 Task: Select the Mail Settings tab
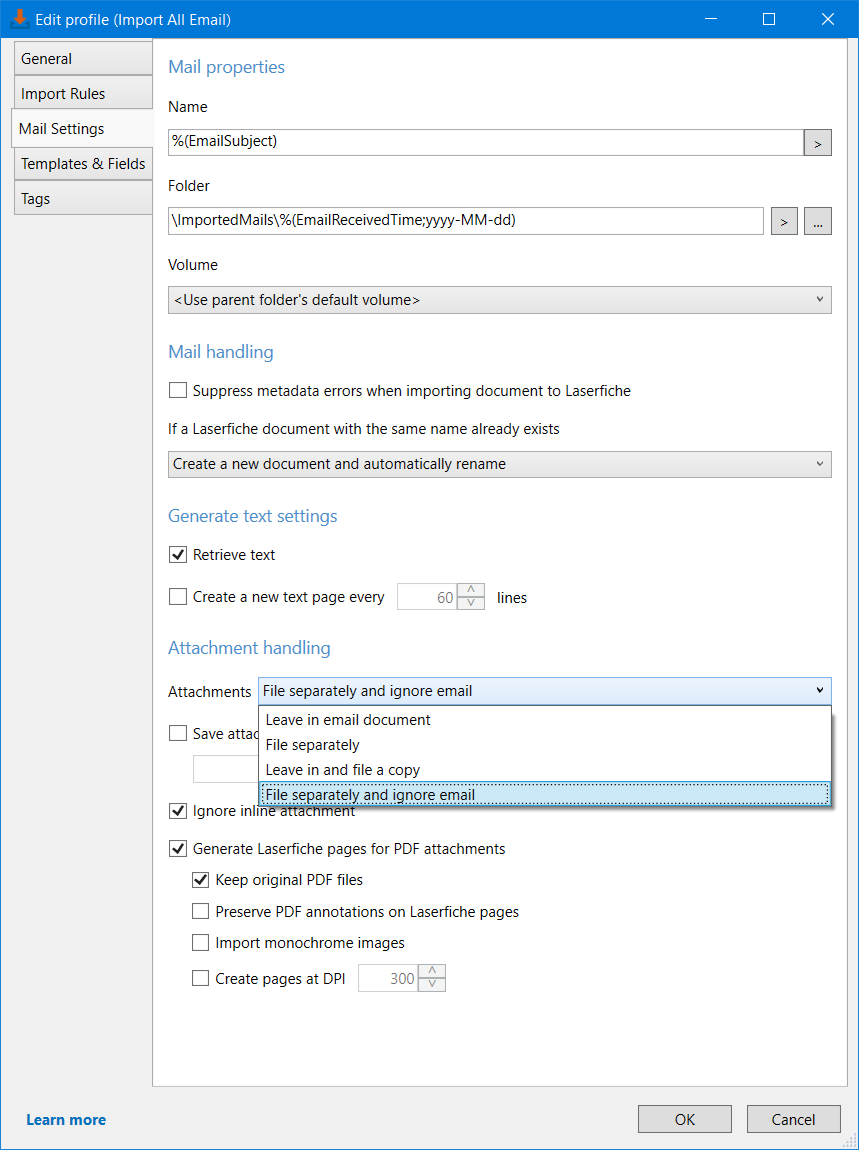[82, 128]
